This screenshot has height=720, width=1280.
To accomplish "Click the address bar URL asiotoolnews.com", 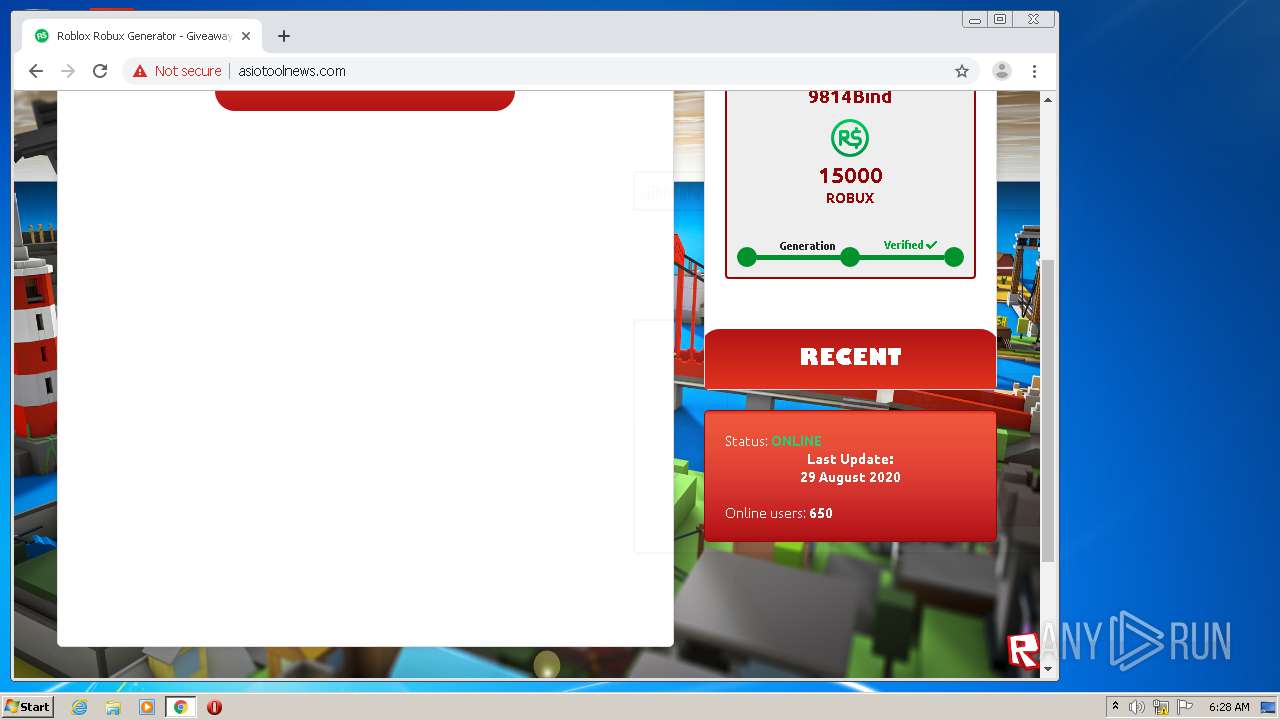I will tap(292, 71).
